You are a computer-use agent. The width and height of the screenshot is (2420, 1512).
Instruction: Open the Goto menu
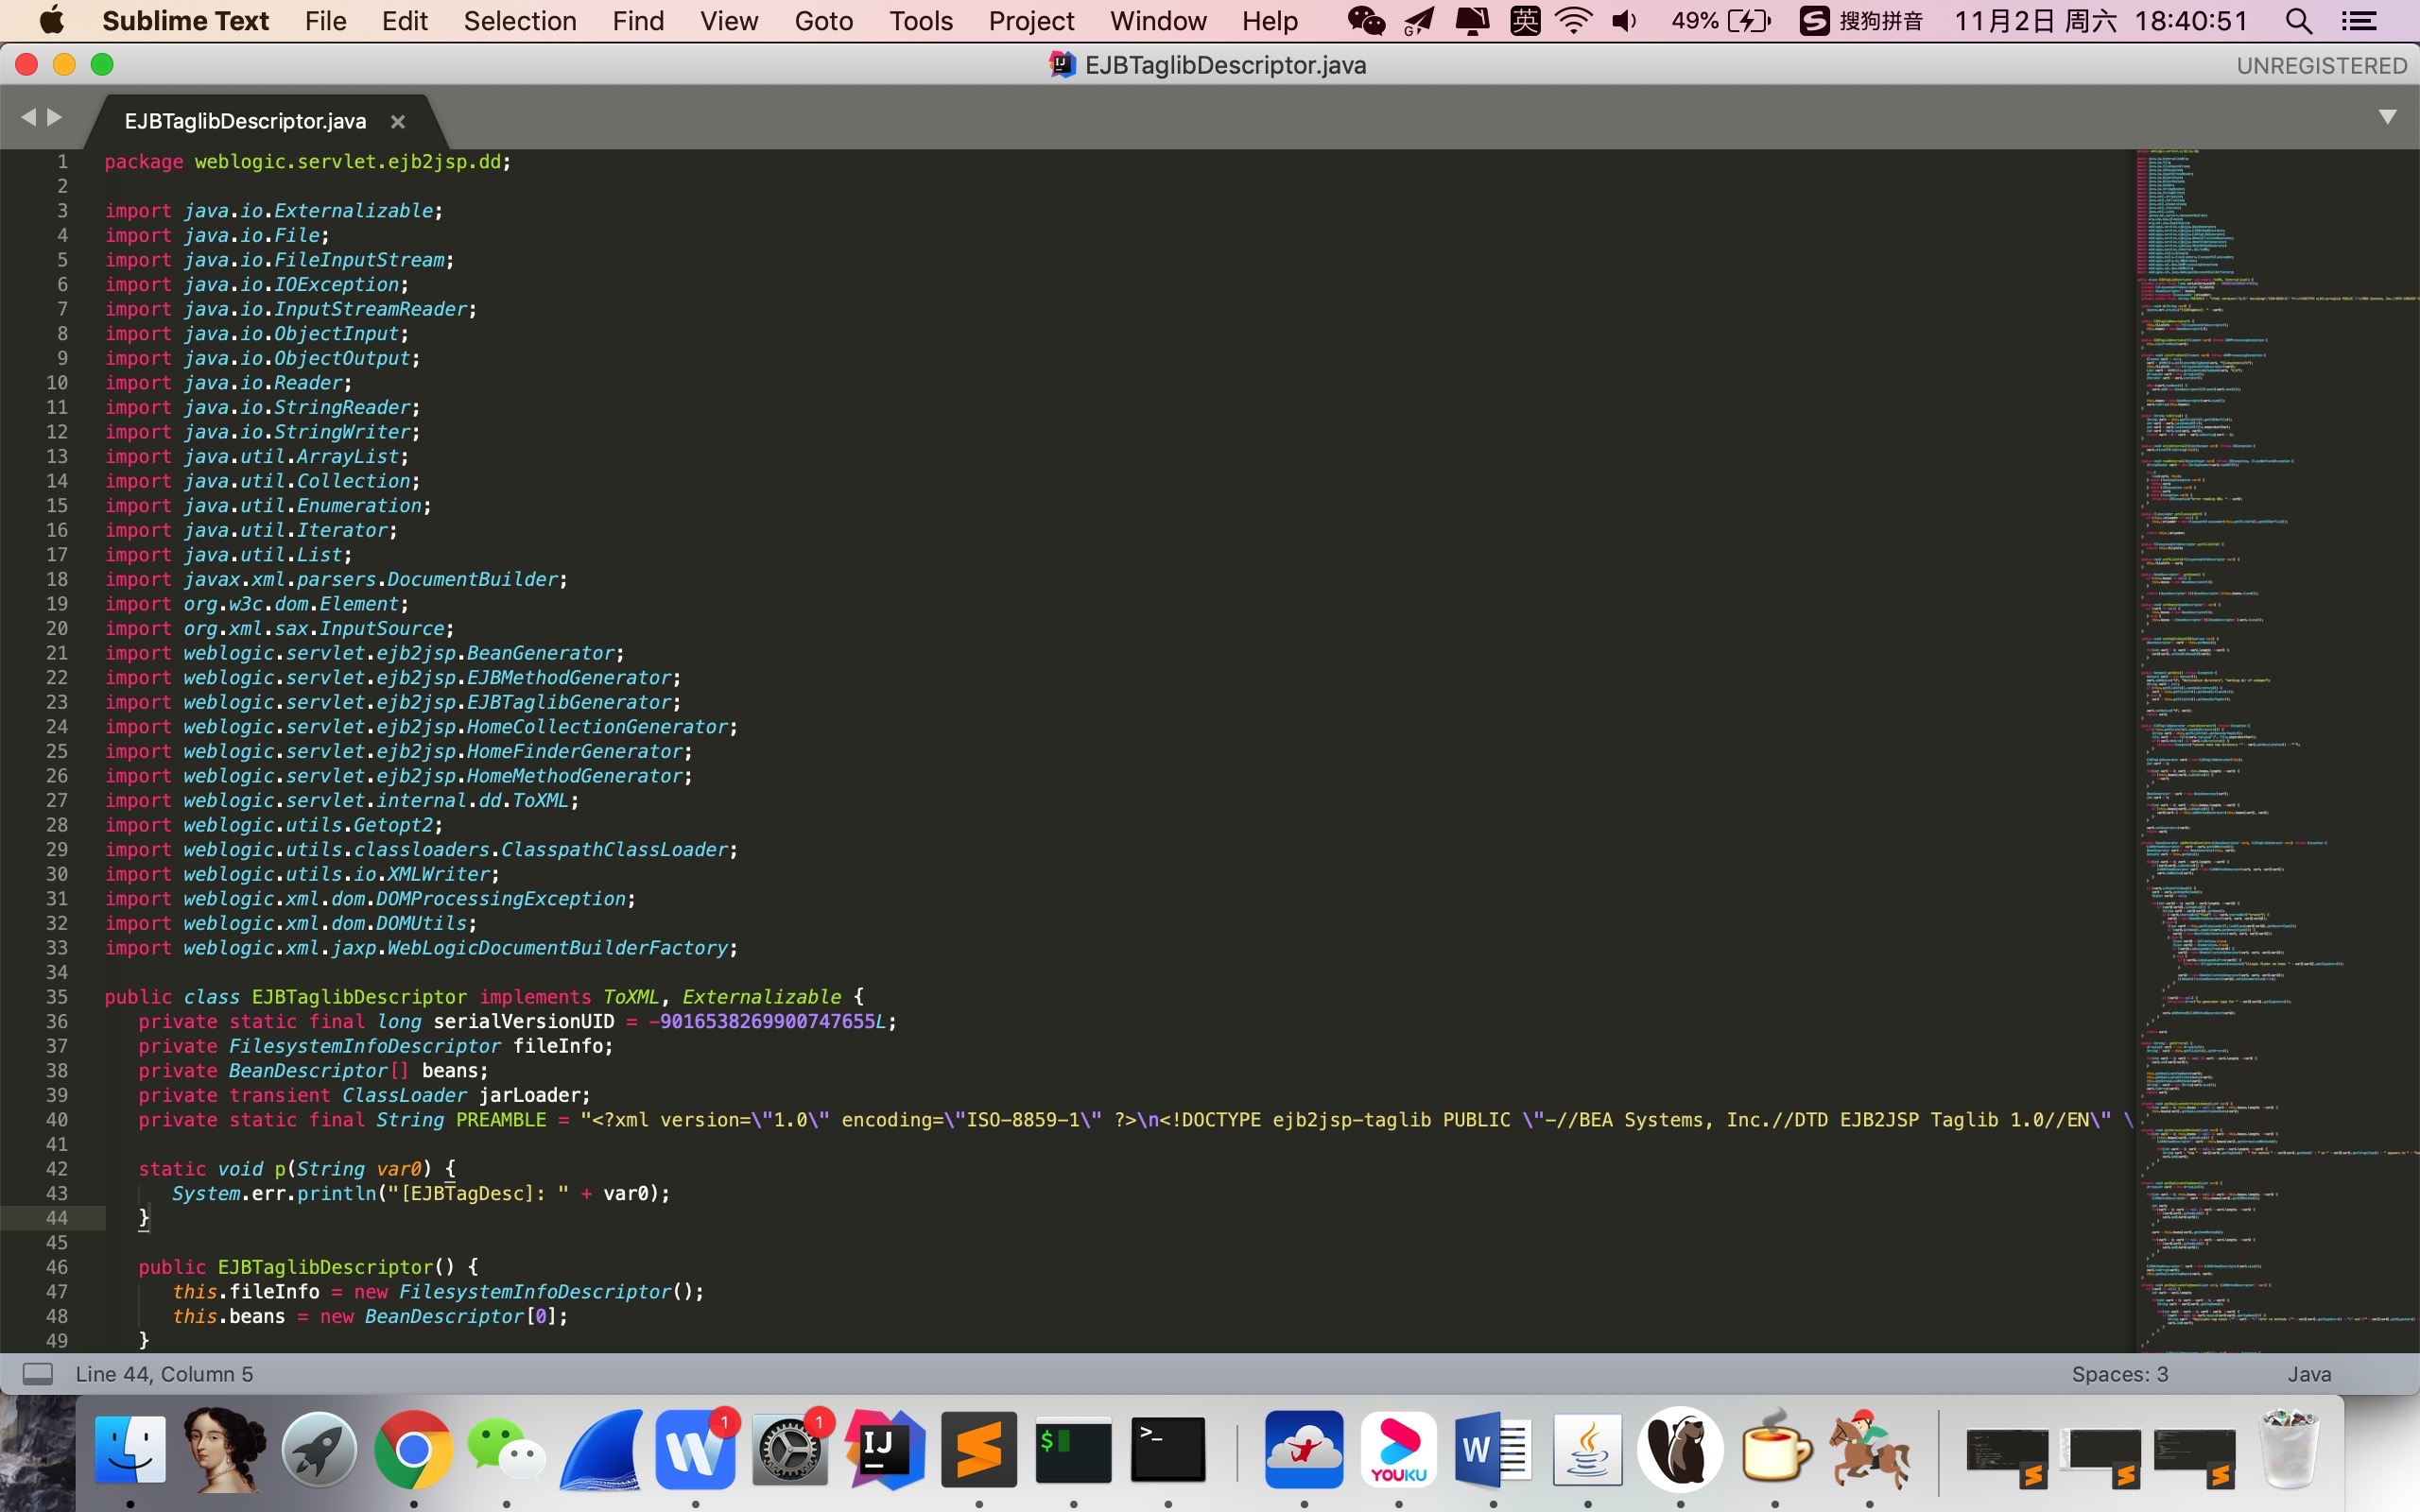tap(823, 21)
